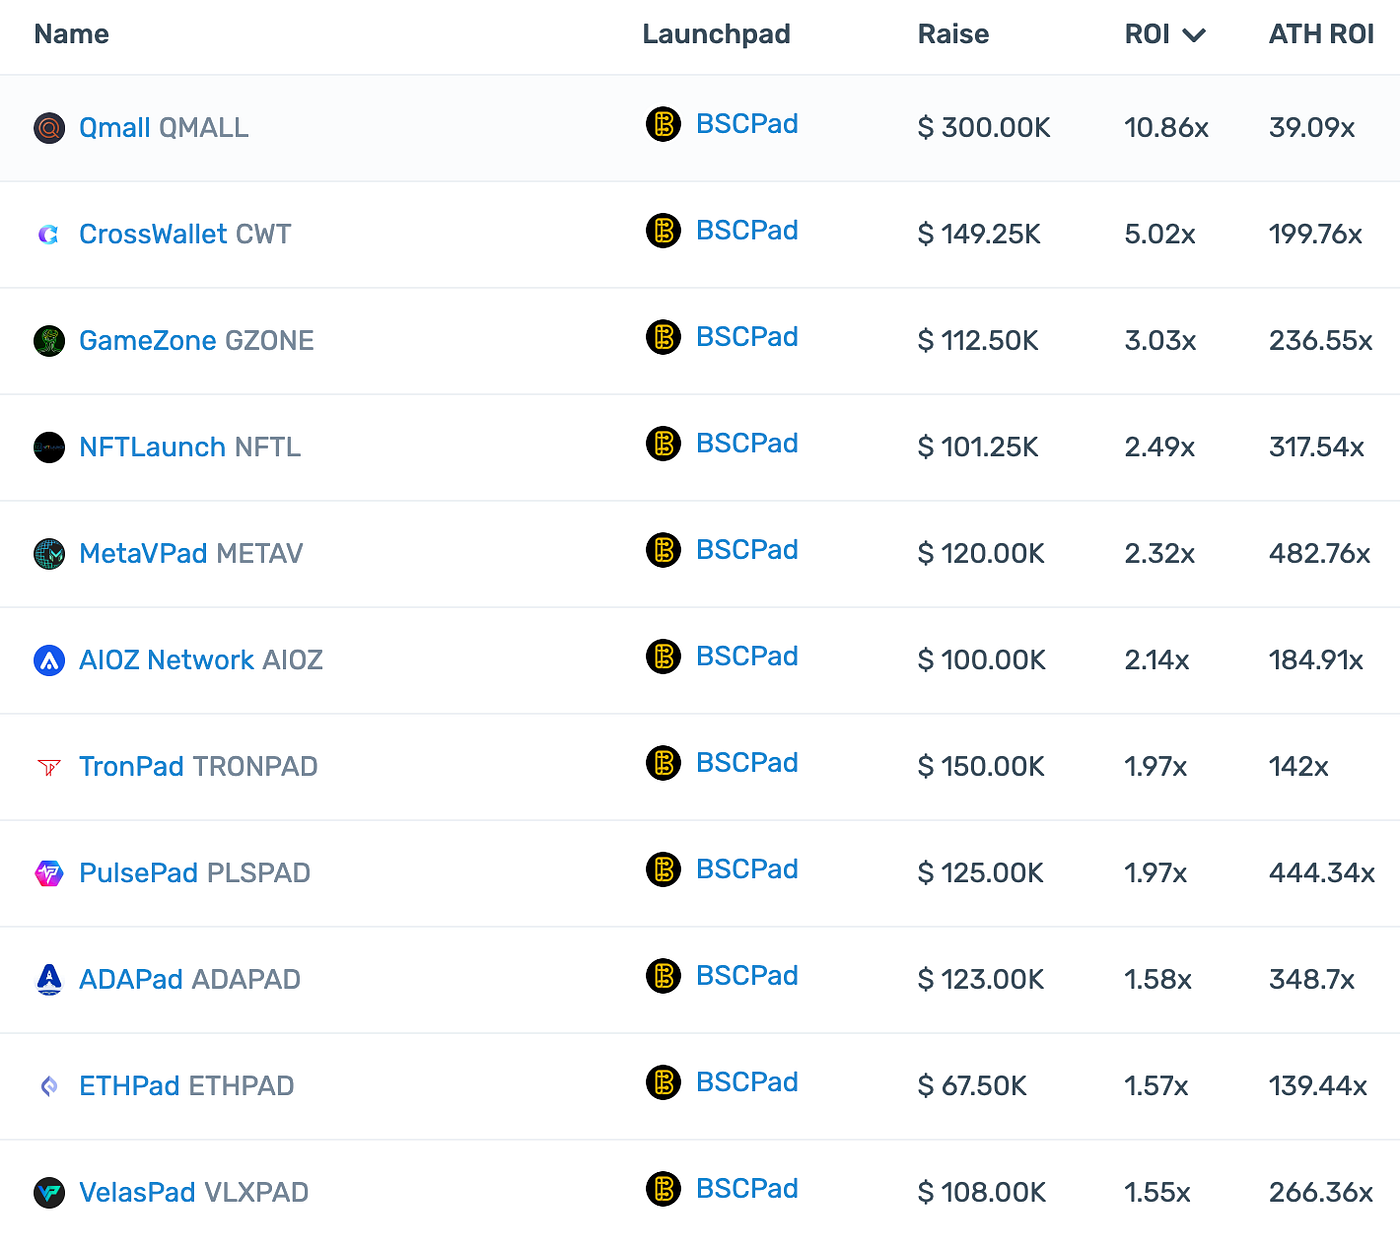This screenshot has width=1400, height=1244.
Task: Click BSCPad logo icon in ETHPad row
Action: pos(663,1082)
